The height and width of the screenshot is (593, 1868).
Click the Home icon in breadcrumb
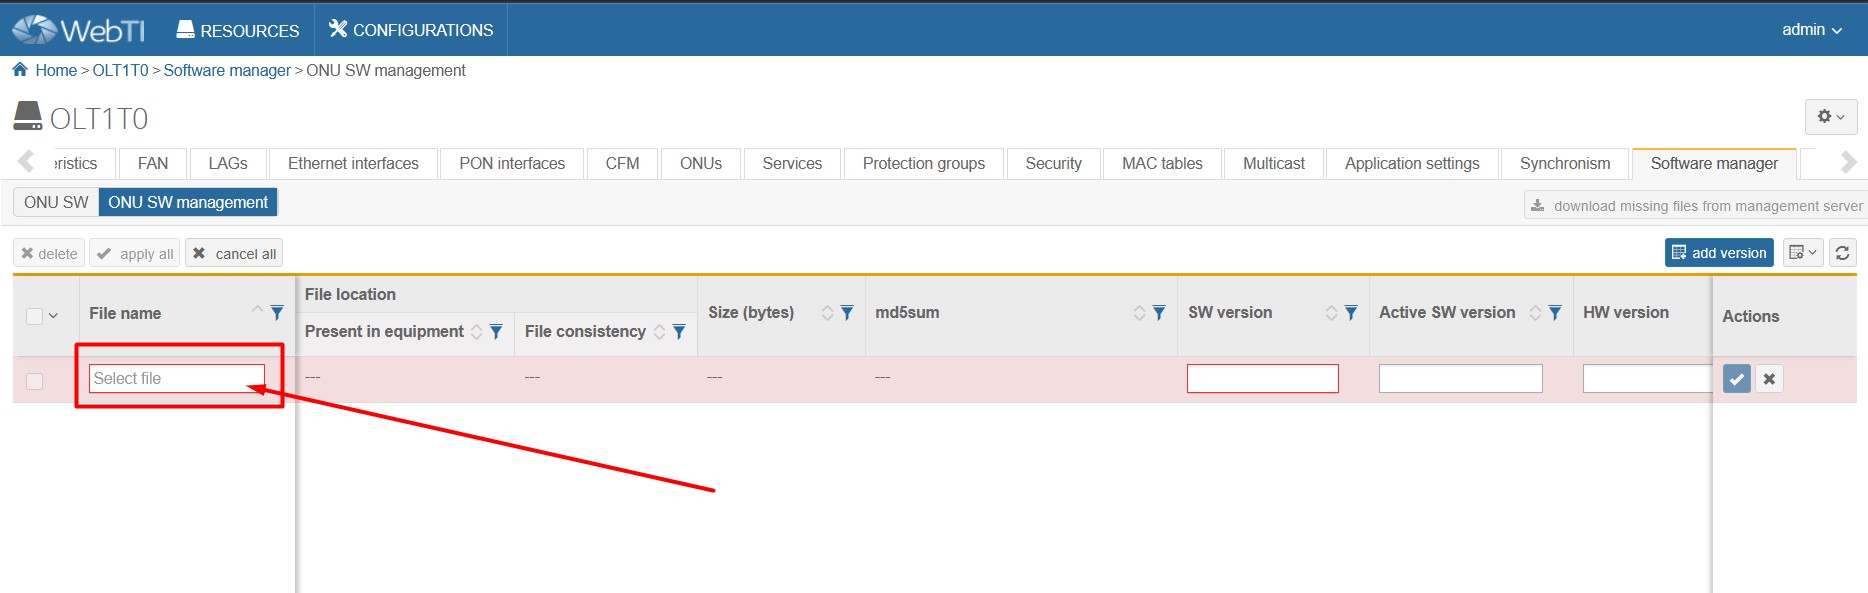(20, 70)
